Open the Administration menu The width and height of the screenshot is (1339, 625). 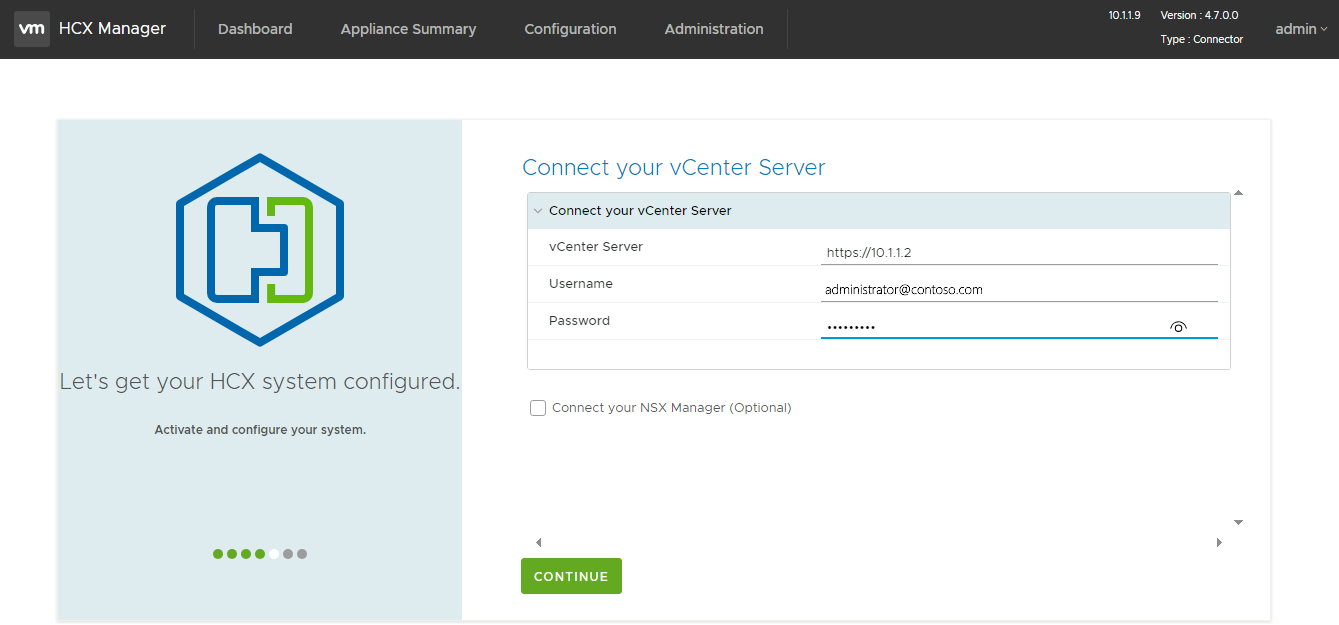pos(714,29)
